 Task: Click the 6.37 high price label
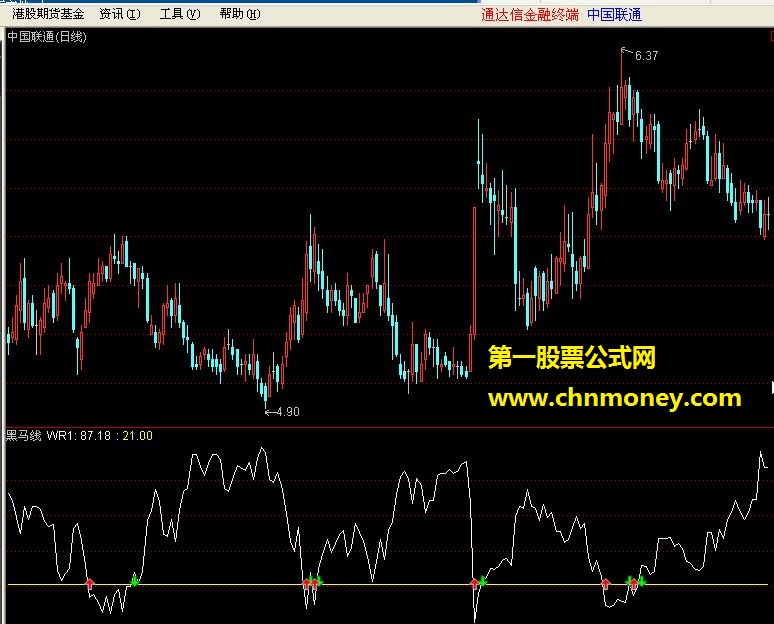(646, 56)
